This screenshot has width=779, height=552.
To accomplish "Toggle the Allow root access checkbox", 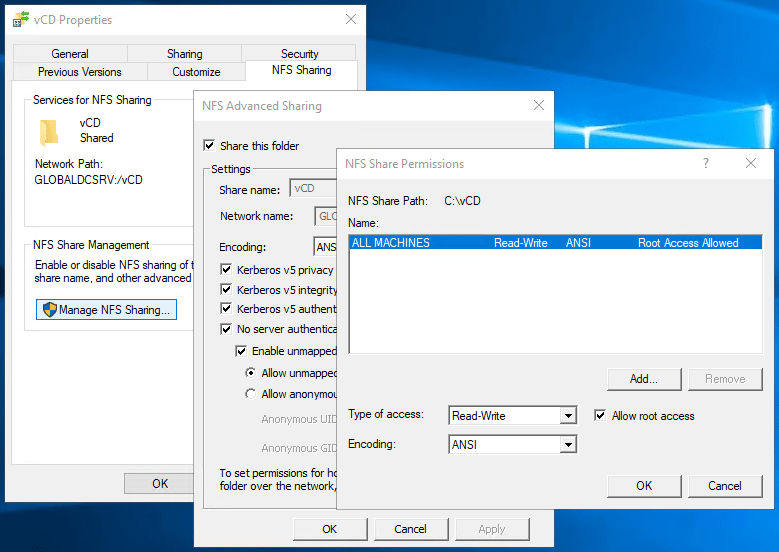I will click(x=600, y=415).
